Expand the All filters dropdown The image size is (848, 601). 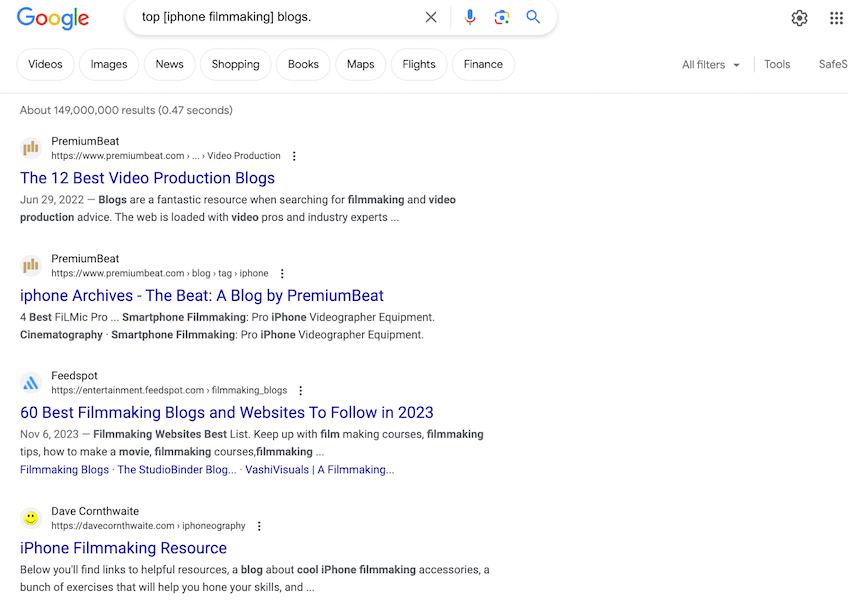click(710, 65)
